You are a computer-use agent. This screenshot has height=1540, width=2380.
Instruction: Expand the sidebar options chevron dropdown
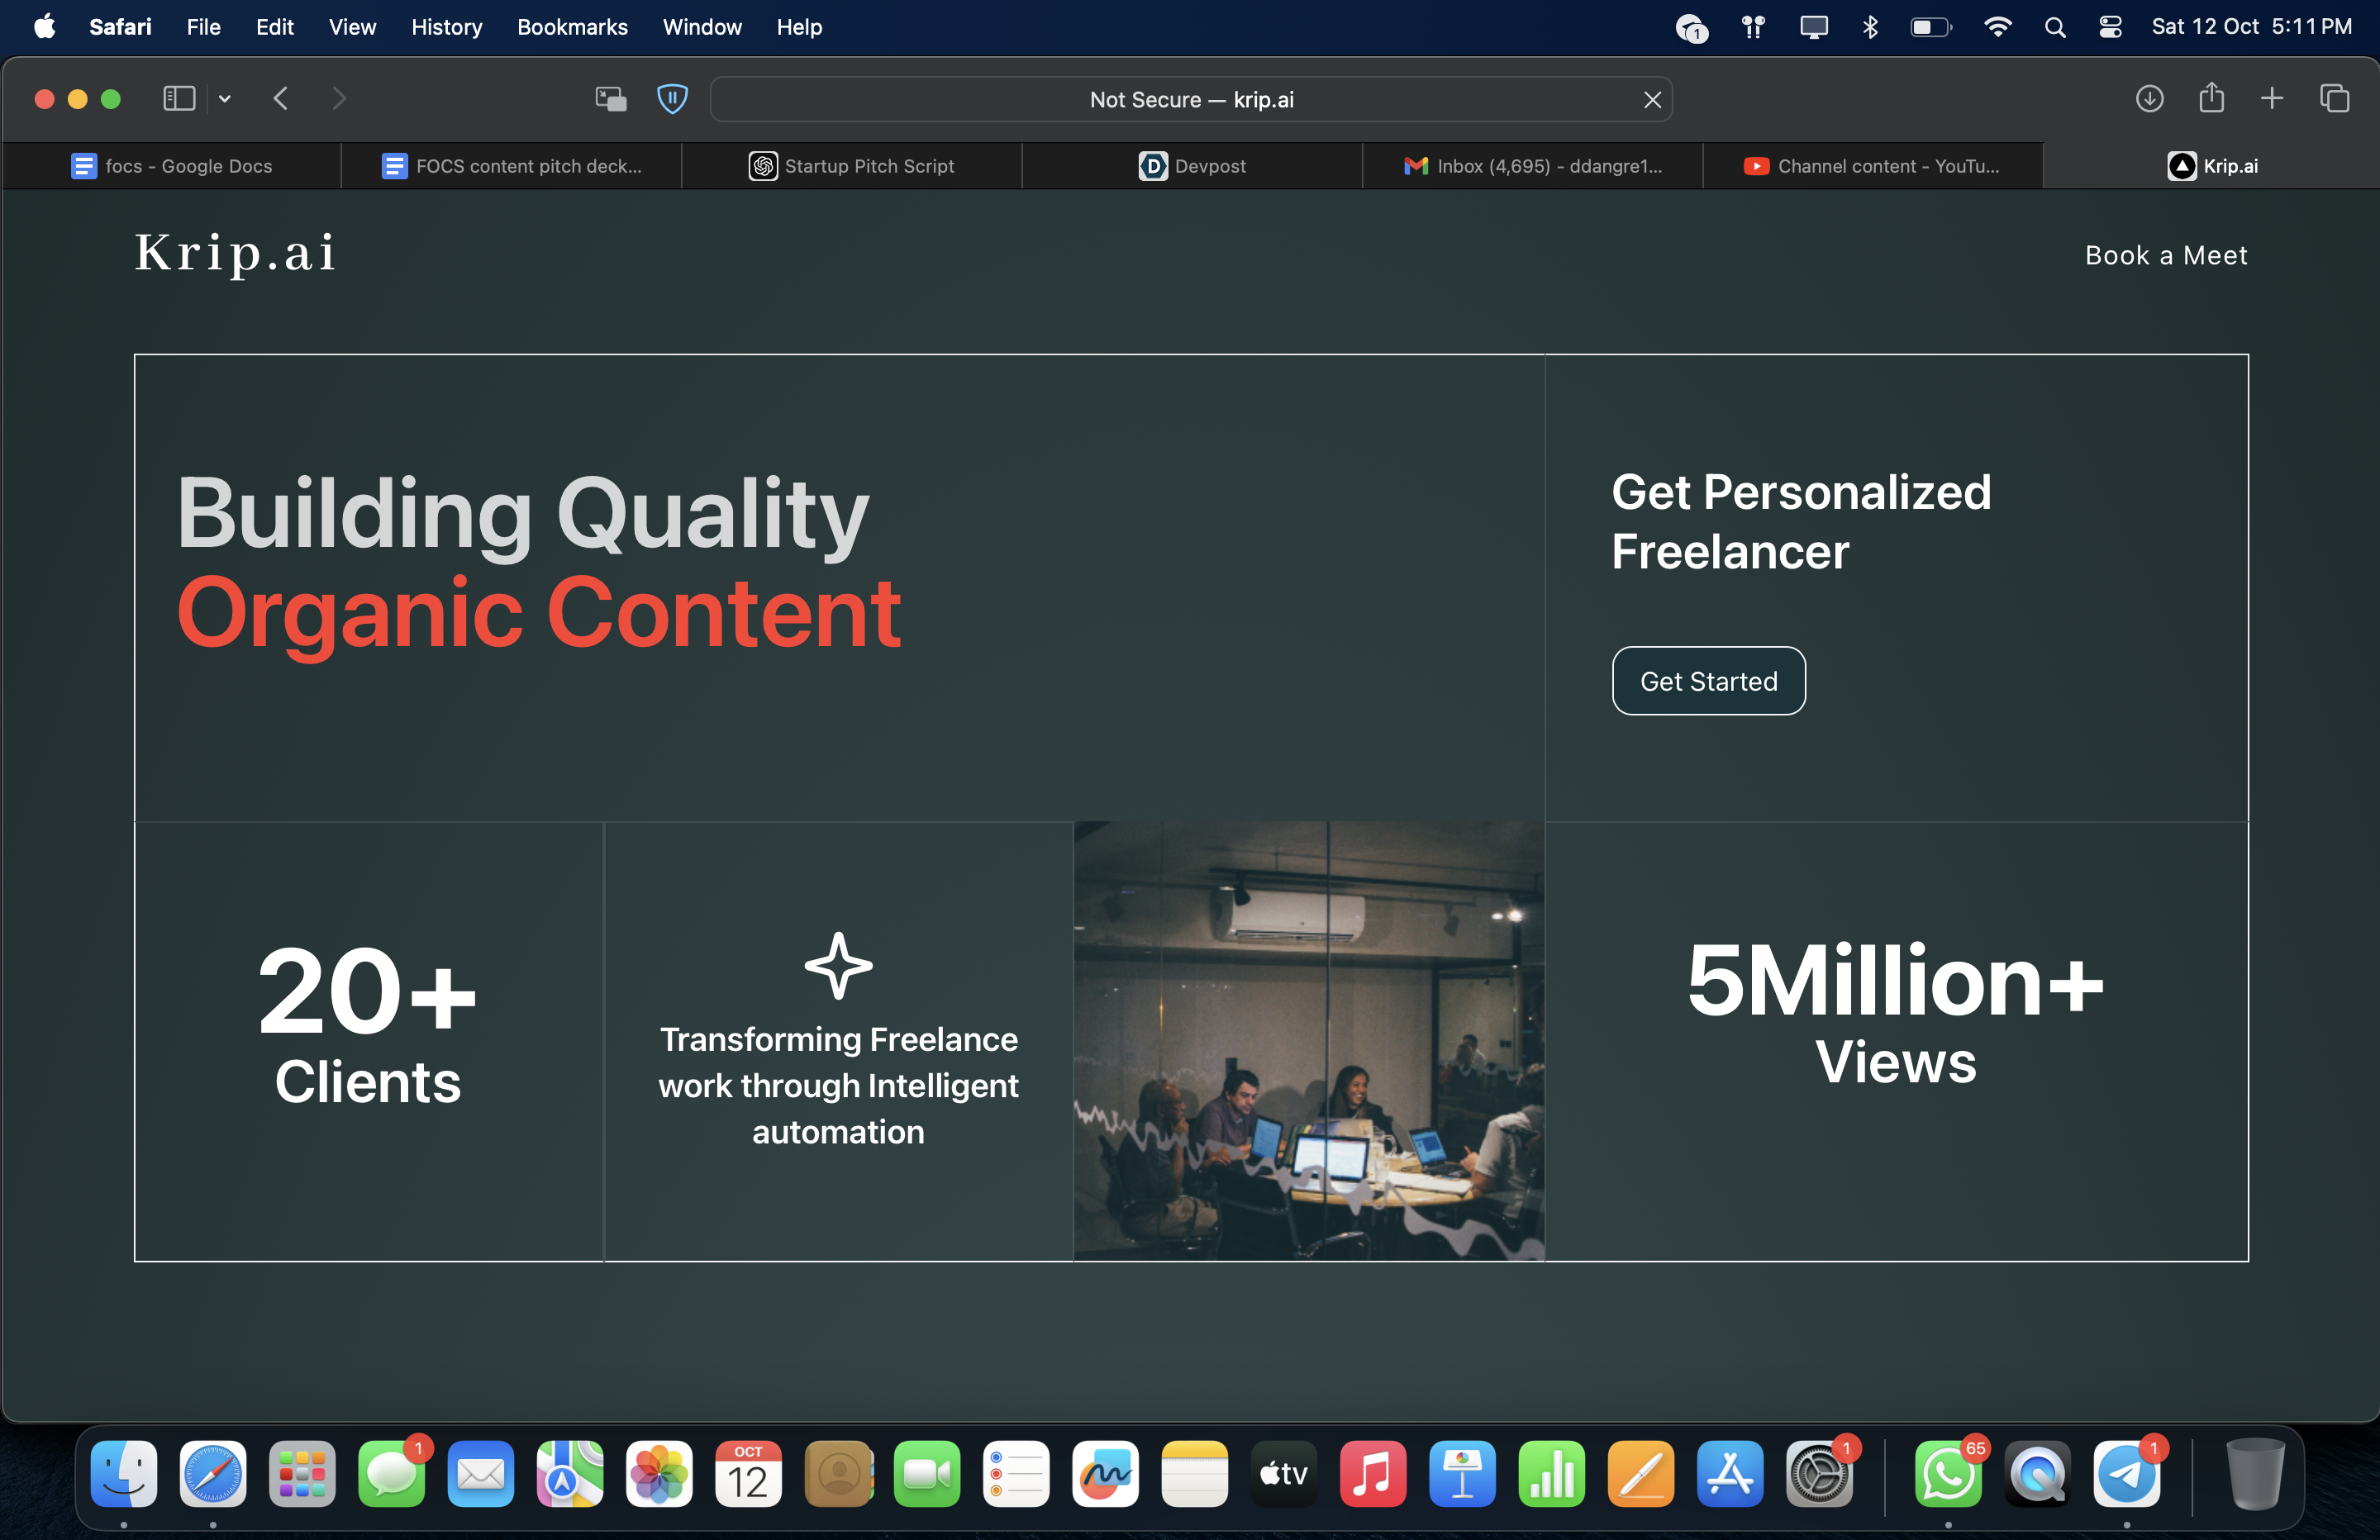pyautogui.click(x=225, y=98)
